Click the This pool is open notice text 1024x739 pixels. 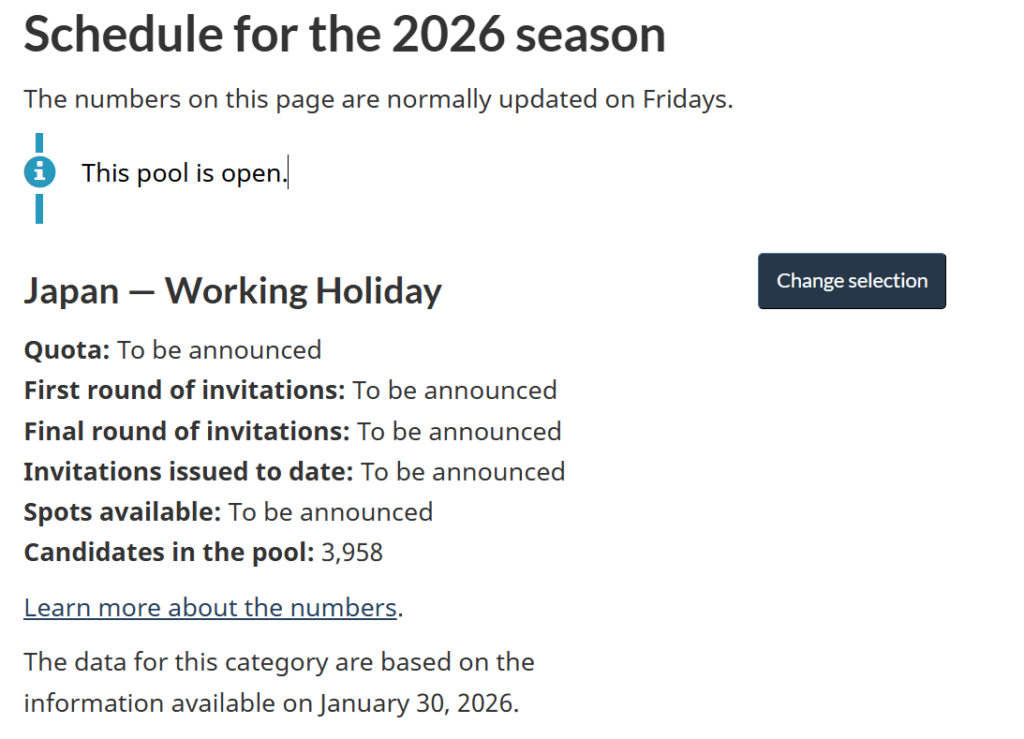pos(184,173)
